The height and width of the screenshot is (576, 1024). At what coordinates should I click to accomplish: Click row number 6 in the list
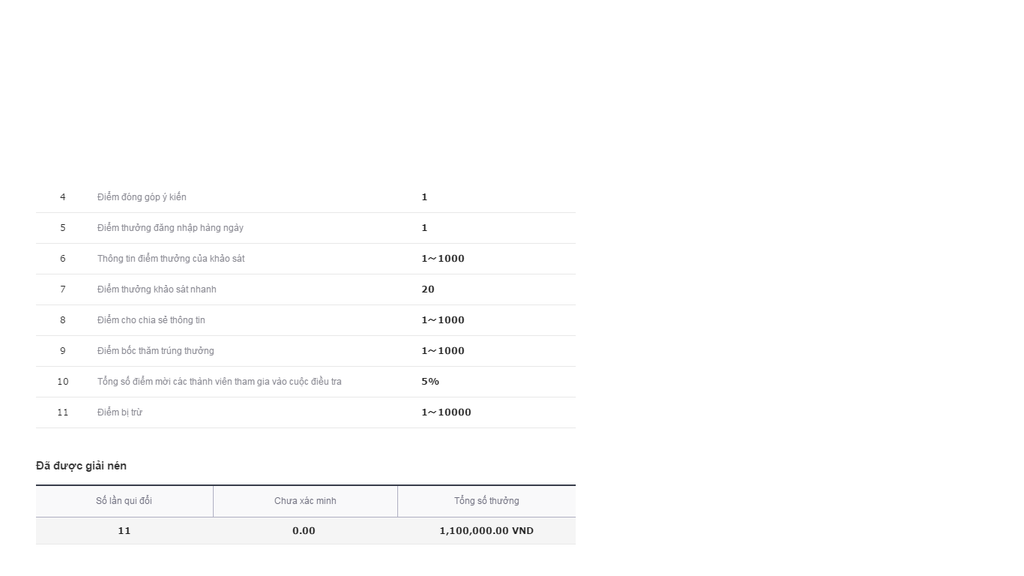coord(63,259)
